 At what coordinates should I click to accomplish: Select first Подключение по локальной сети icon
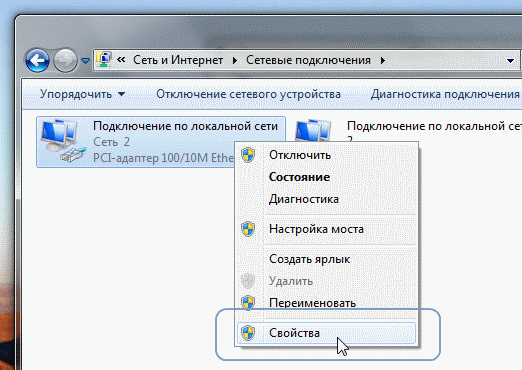[x=63, y=141]
